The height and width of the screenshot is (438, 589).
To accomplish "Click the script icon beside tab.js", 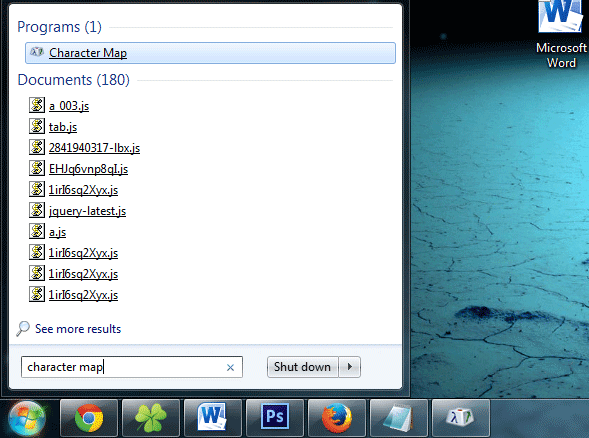I will tap(37, 126).
